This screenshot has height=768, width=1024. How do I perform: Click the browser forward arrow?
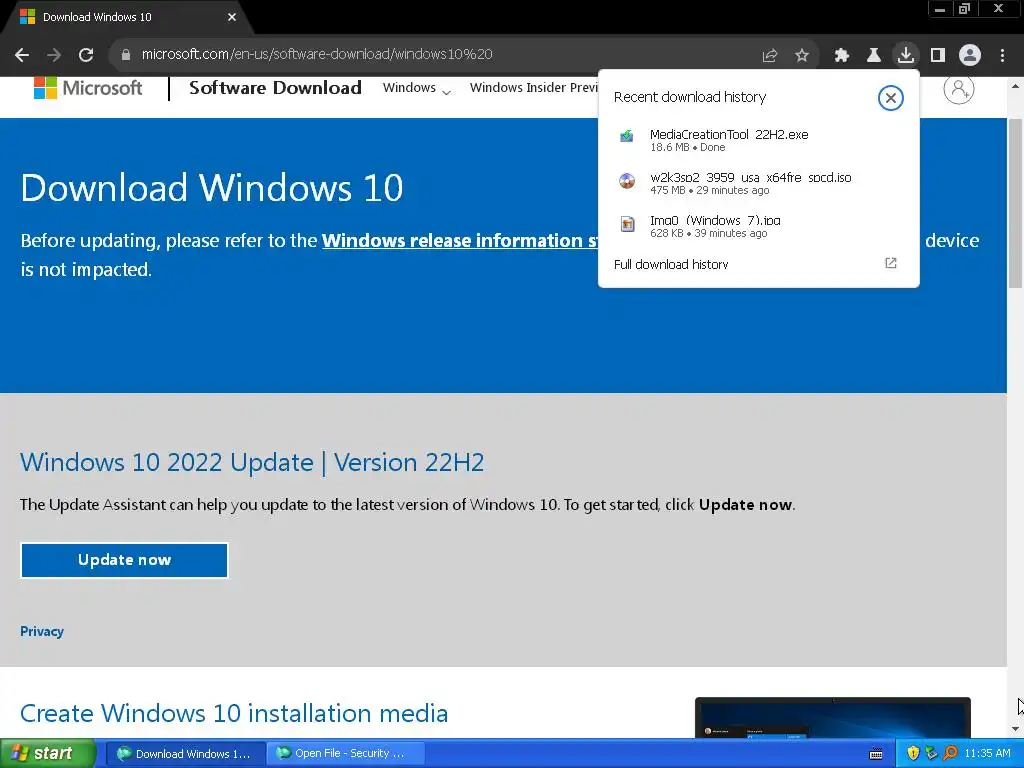coord(54,55)
